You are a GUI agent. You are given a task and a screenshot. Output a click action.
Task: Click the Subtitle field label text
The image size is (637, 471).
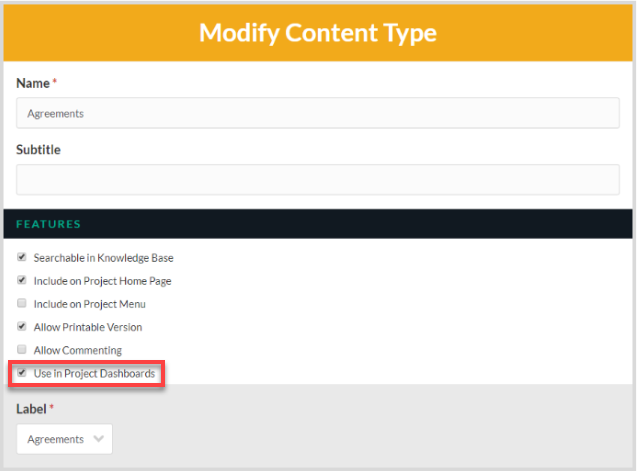coord(38,150)
